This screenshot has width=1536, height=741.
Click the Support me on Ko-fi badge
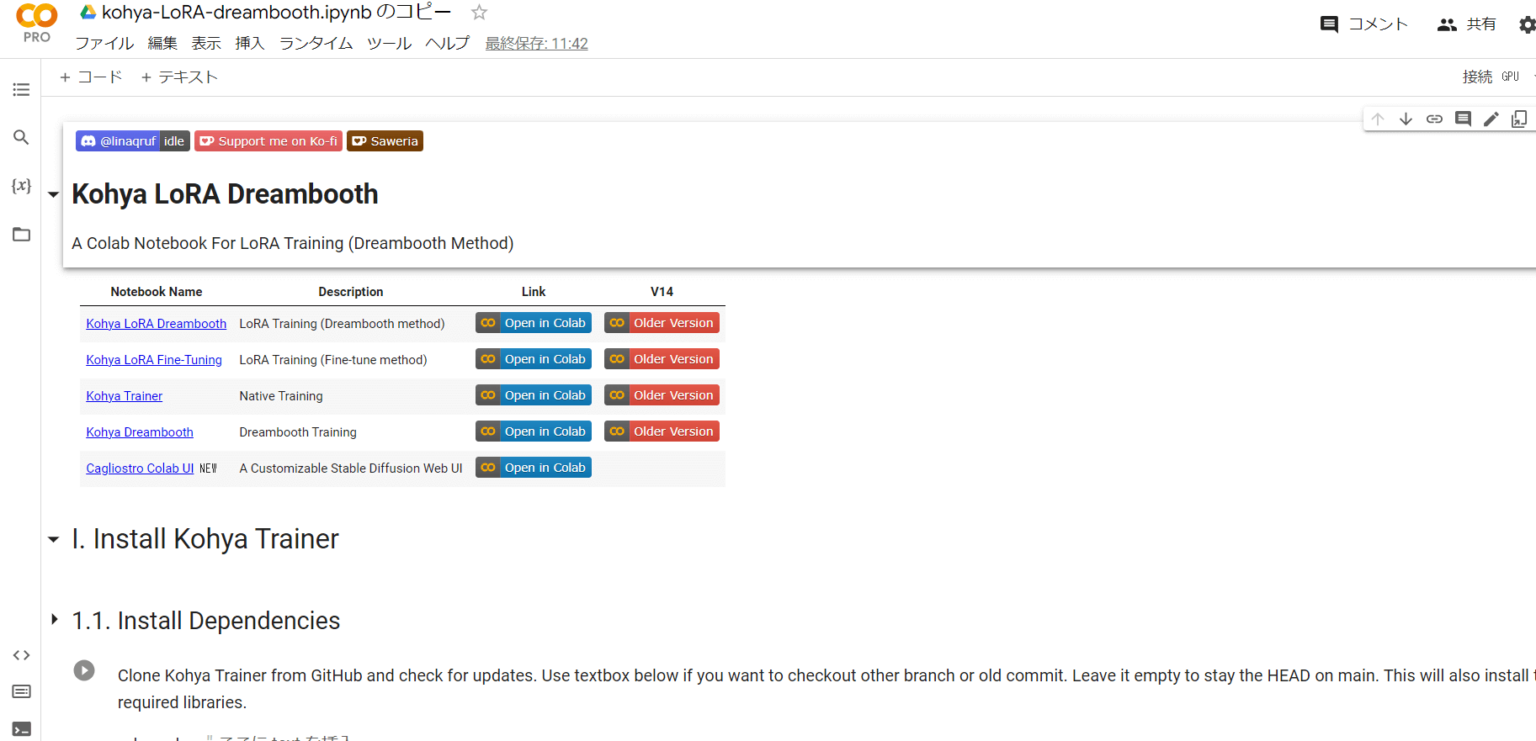point(268,141)
